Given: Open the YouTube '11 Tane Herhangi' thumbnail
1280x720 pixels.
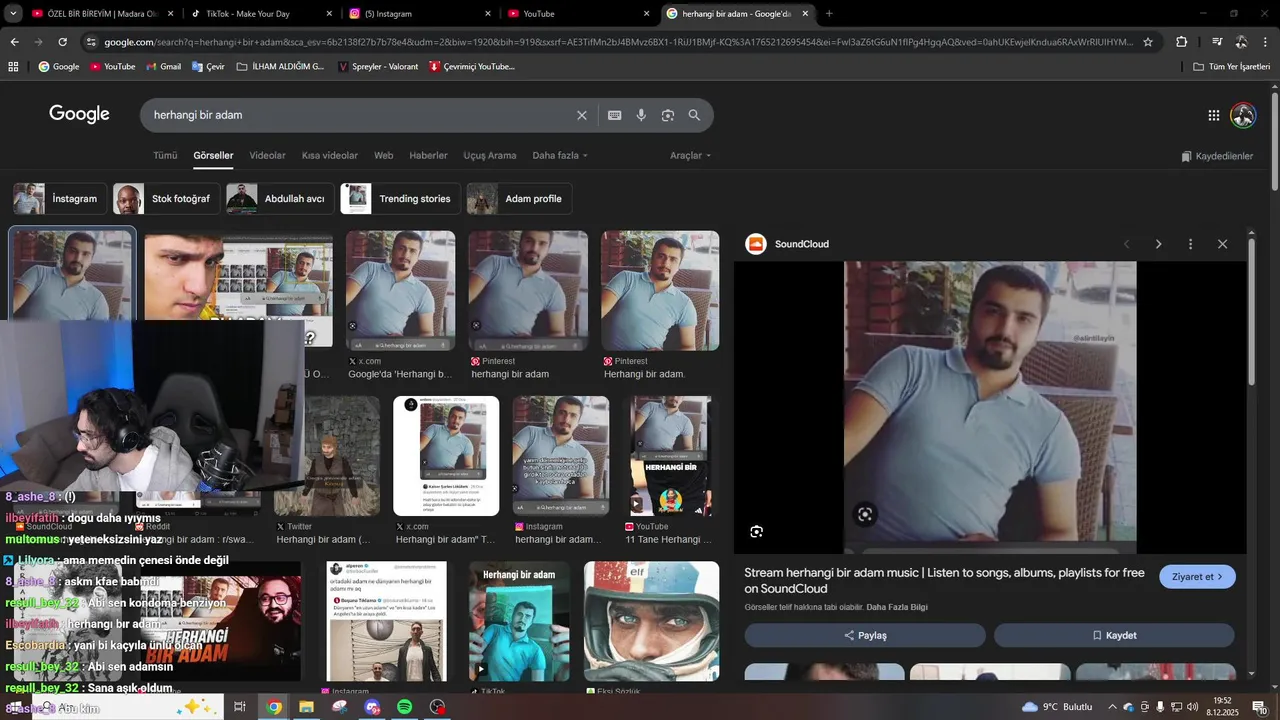Looking at the screenshot, I should [x=669, y=456].
